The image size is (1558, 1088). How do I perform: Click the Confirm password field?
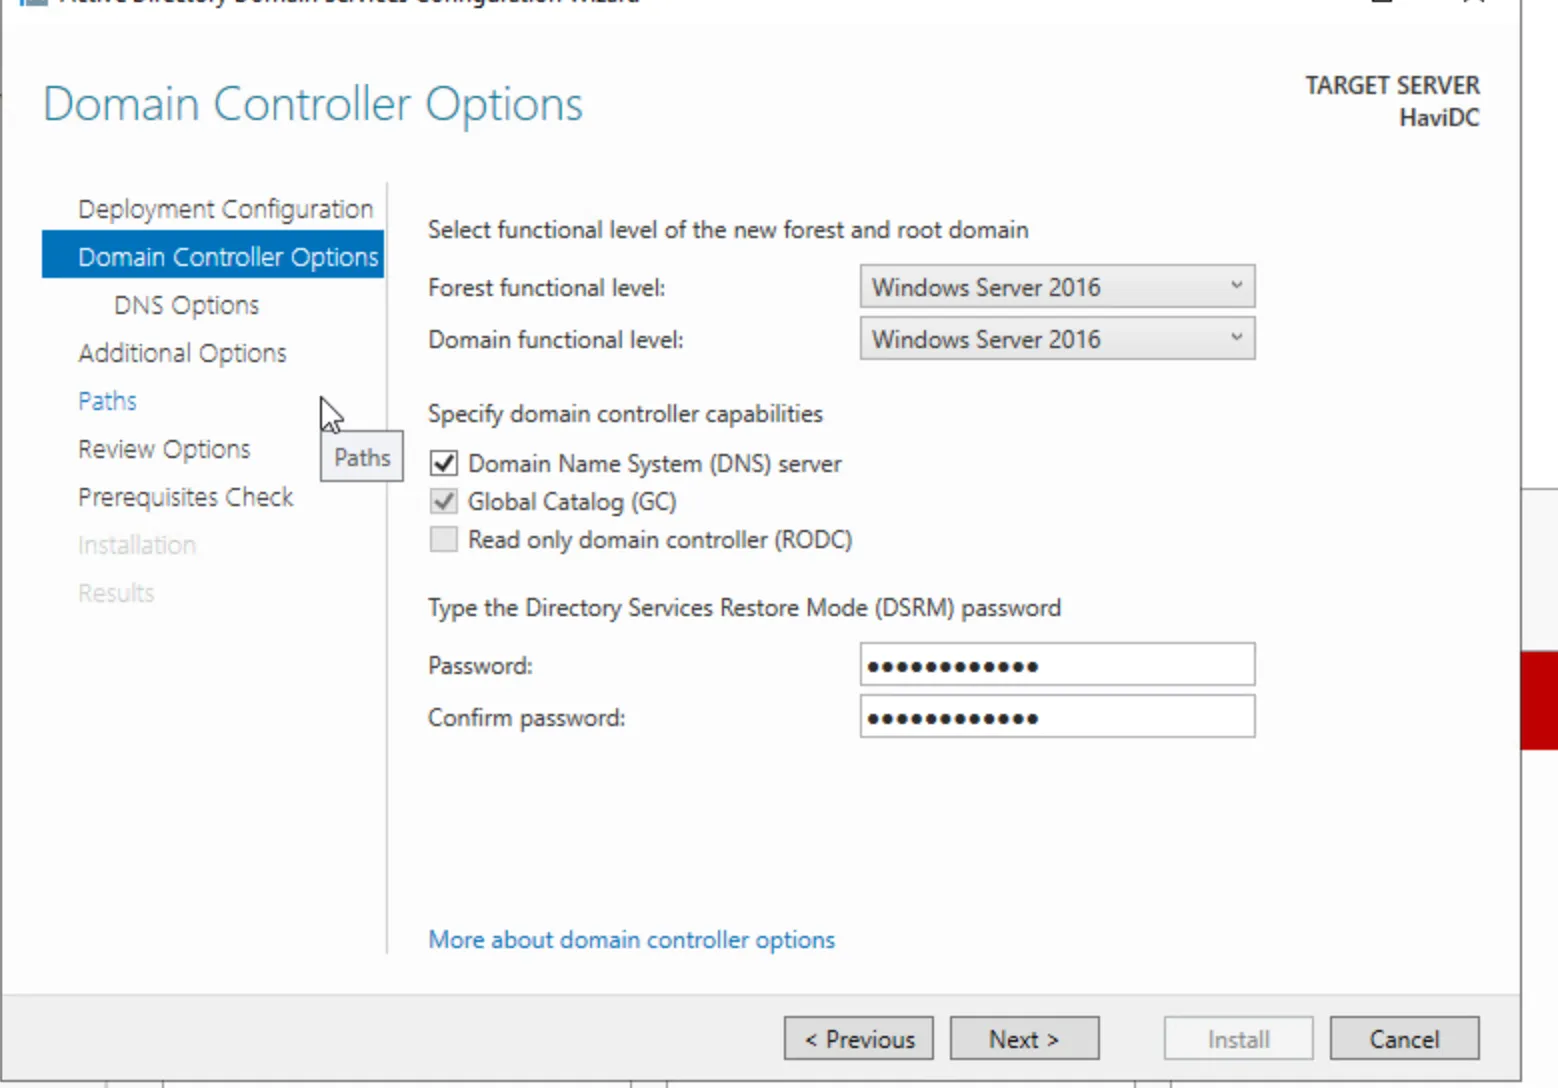coord(1056,717)
